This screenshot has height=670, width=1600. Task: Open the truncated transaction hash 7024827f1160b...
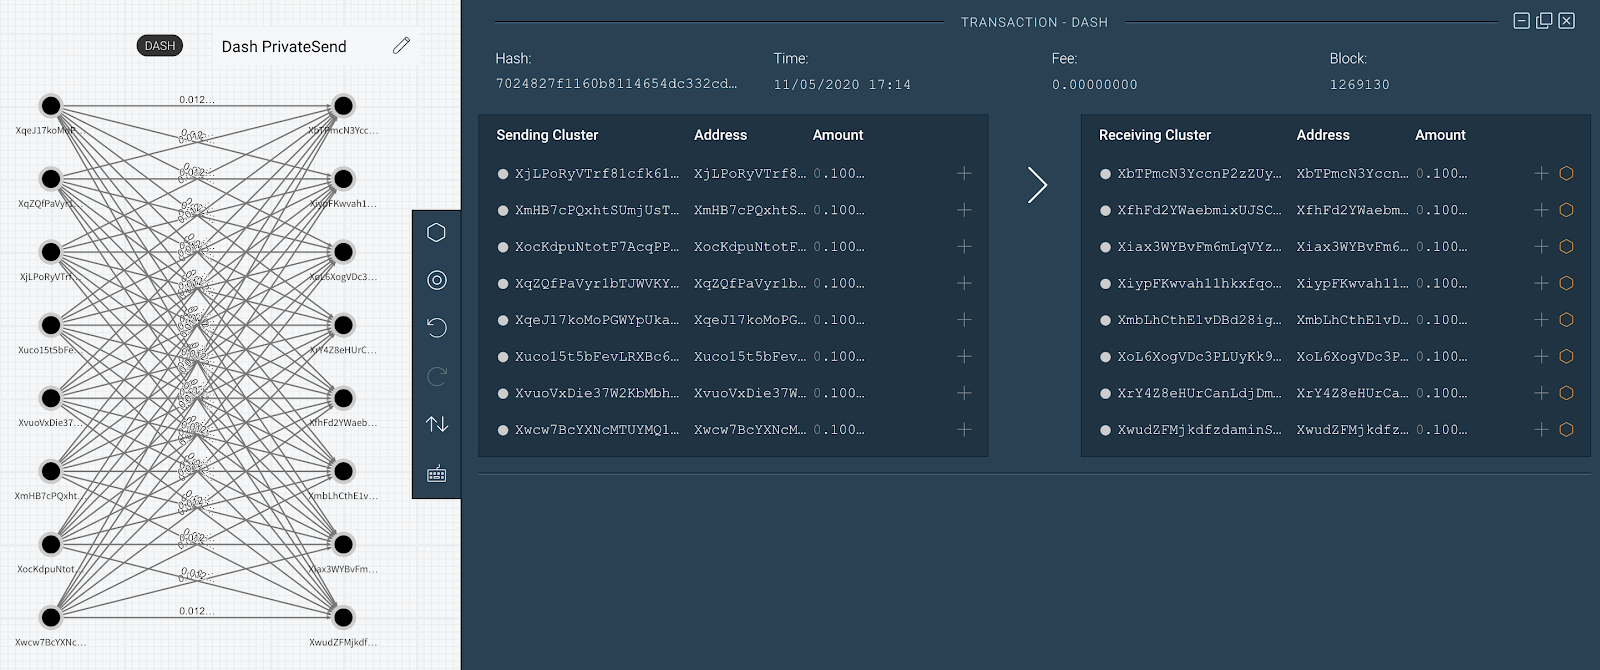coord(616,84)
